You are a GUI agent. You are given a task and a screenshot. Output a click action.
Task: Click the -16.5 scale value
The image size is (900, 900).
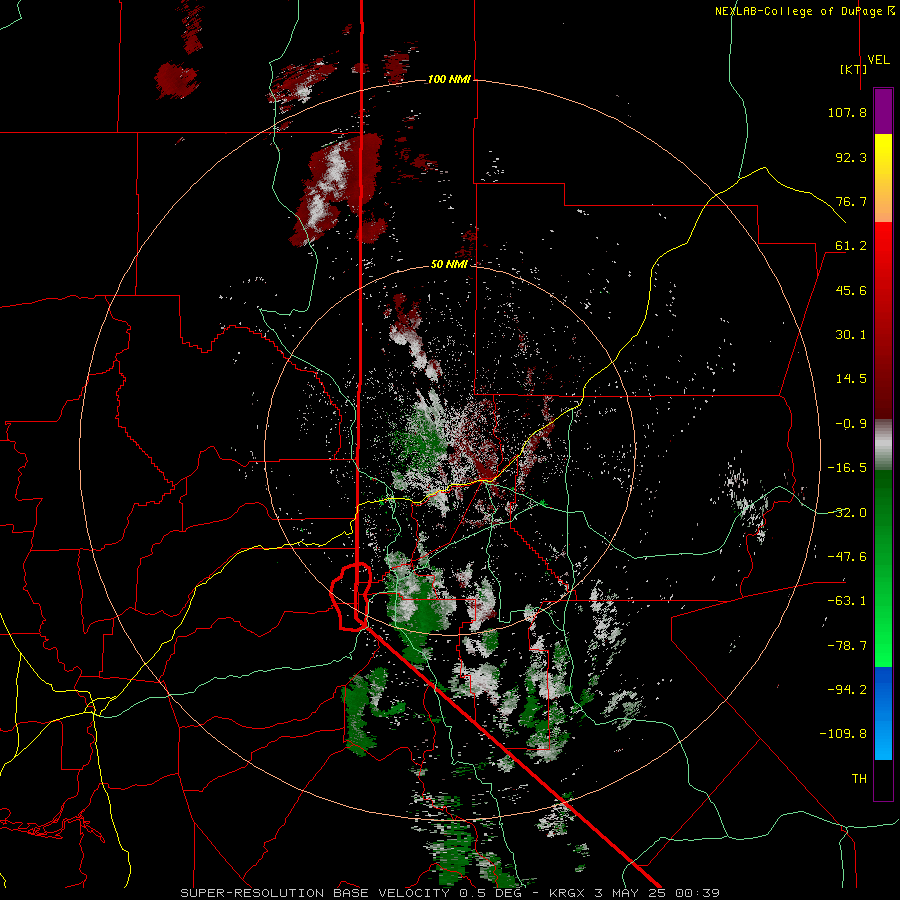[847, 468]
